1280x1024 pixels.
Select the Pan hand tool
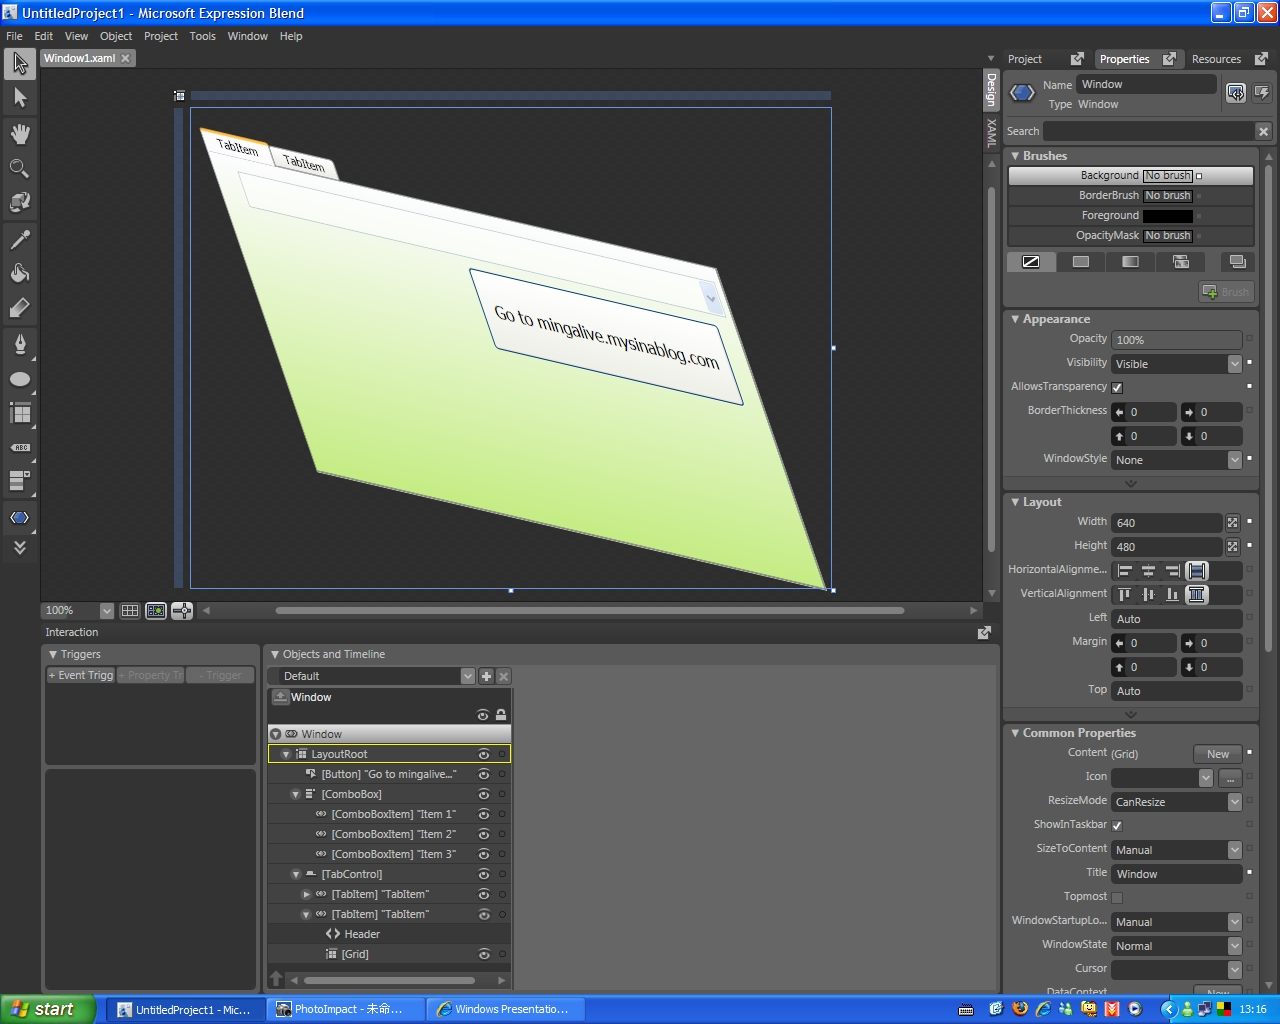[x=20, y=133]
